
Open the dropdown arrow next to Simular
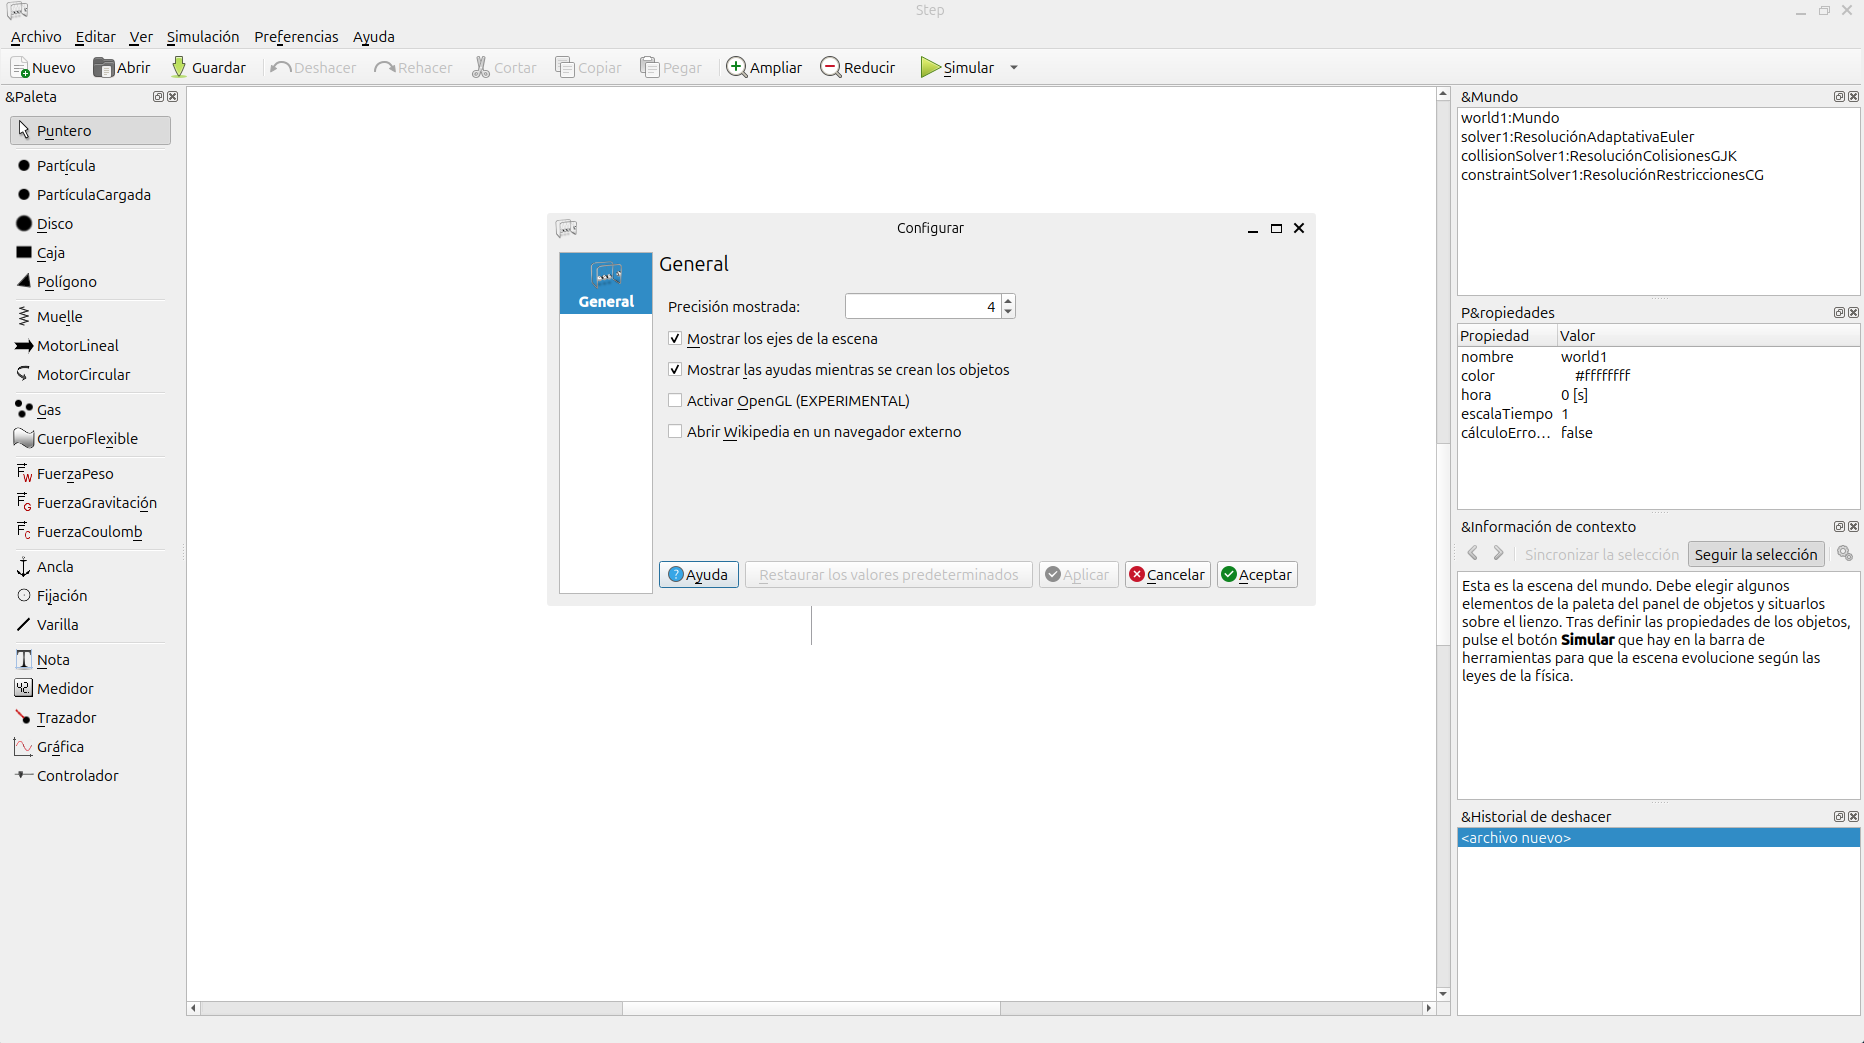click(x=1014, y=68)
